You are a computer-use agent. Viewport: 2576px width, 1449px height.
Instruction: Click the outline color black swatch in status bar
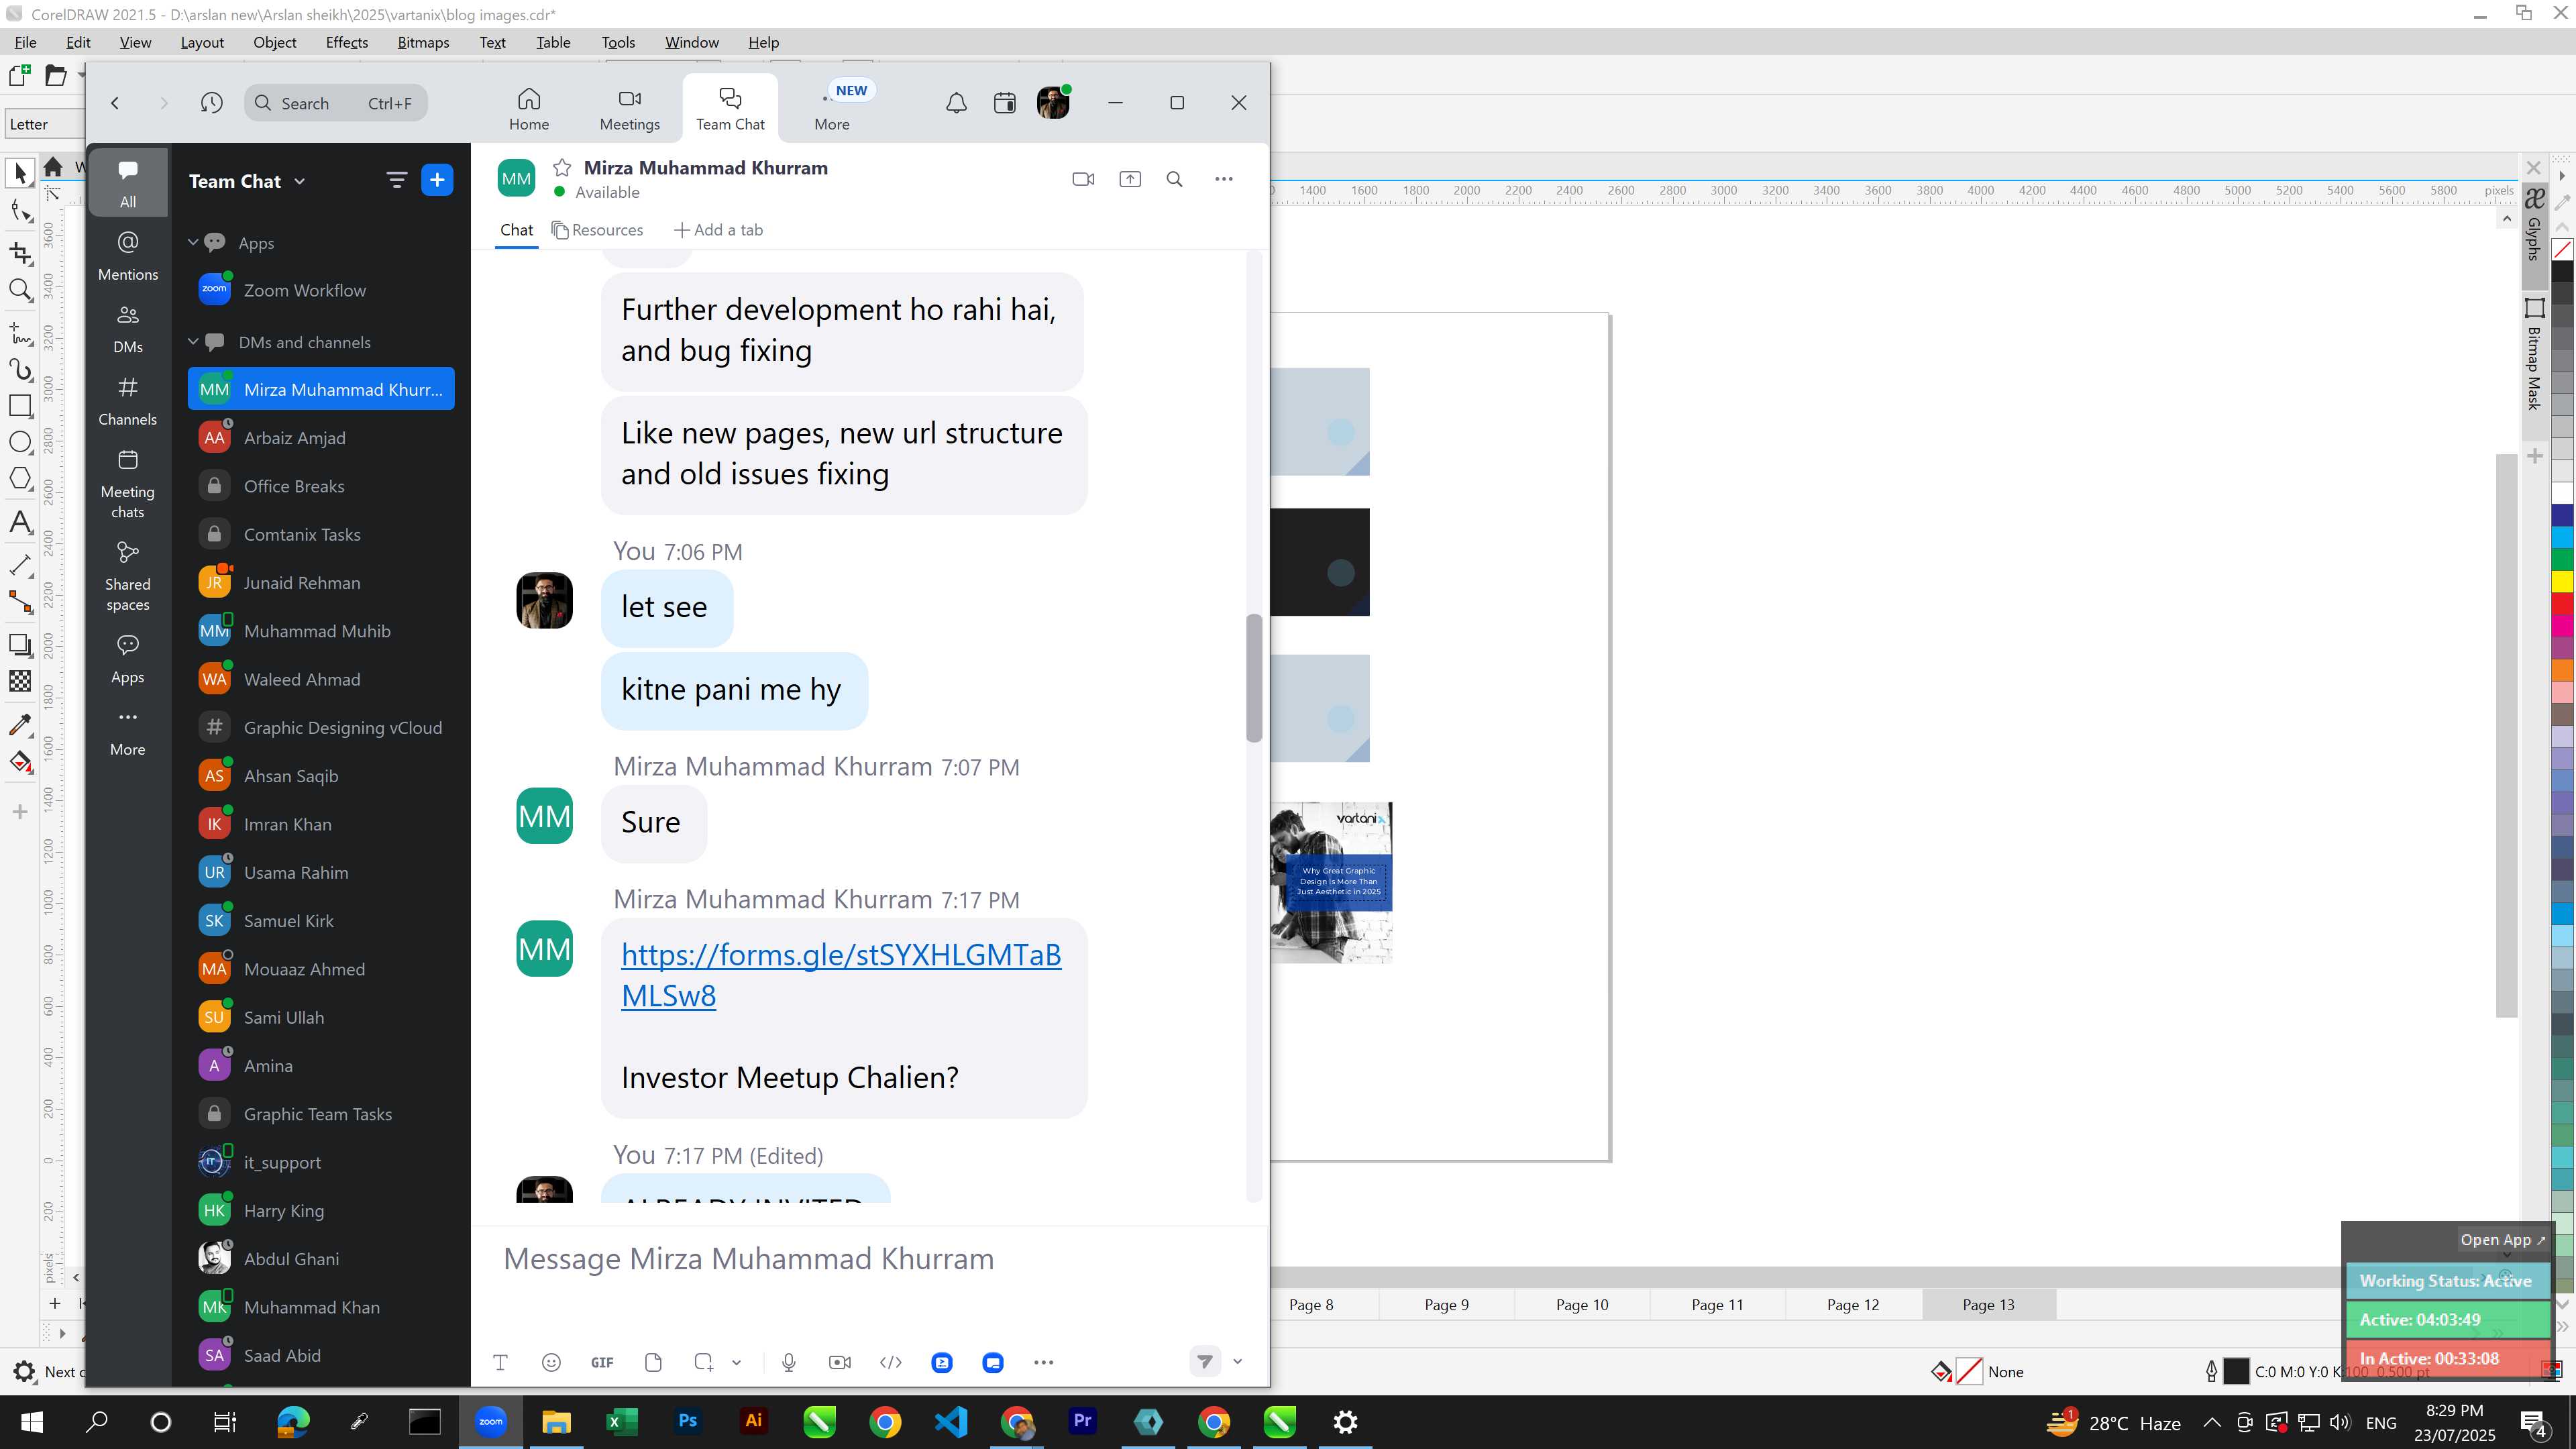(x=2236, y=1372)
